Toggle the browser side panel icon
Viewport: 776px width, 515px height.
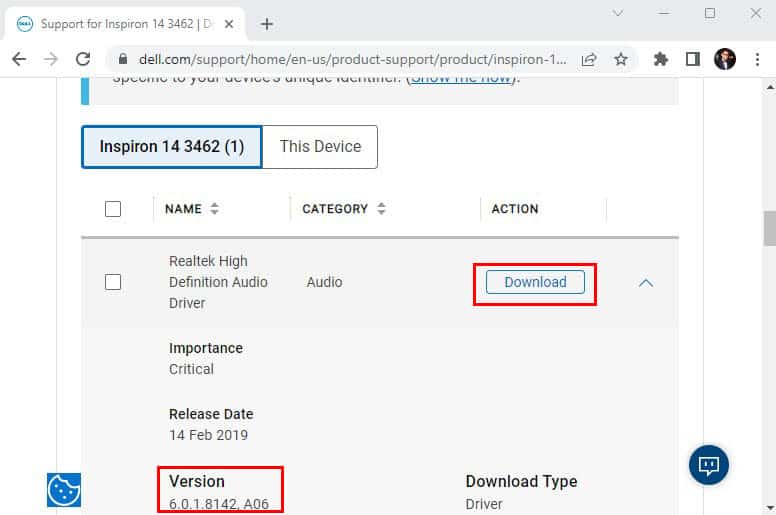tap(693, 59)
